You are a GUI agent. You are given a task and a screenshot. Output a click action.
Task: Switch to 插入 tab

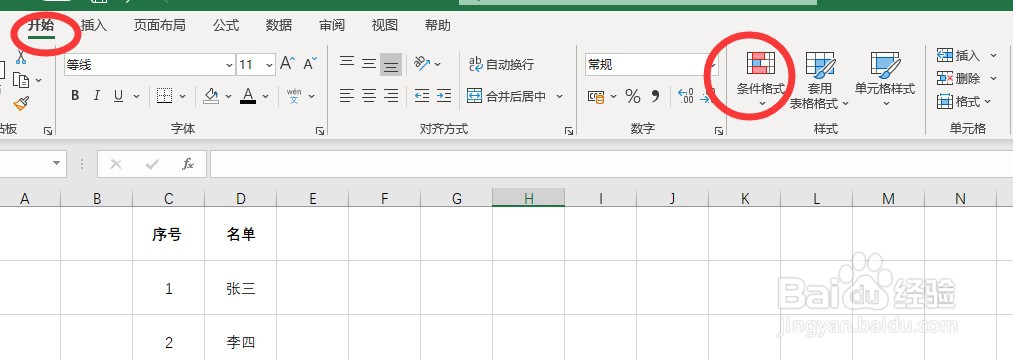94,26
